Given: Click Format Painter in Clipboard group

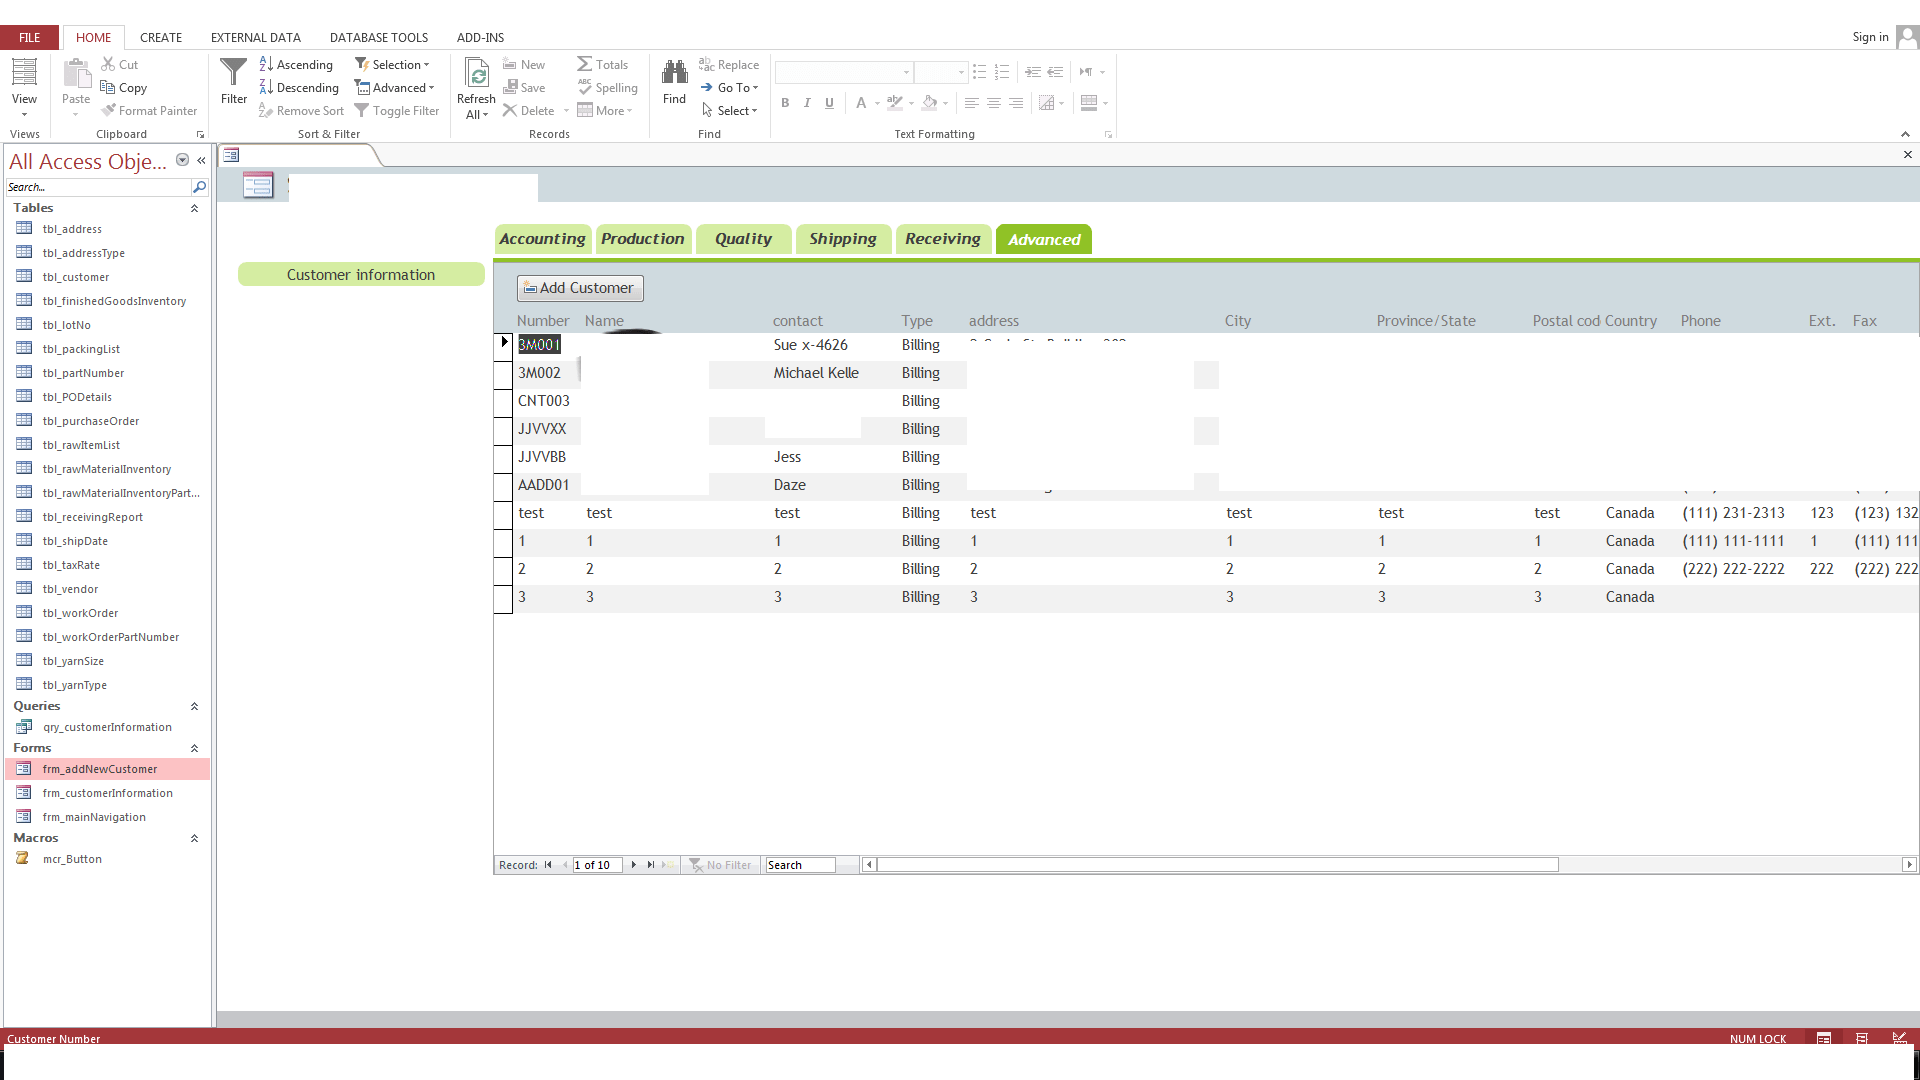Looking at the screenshot, I should pos(149,111).
